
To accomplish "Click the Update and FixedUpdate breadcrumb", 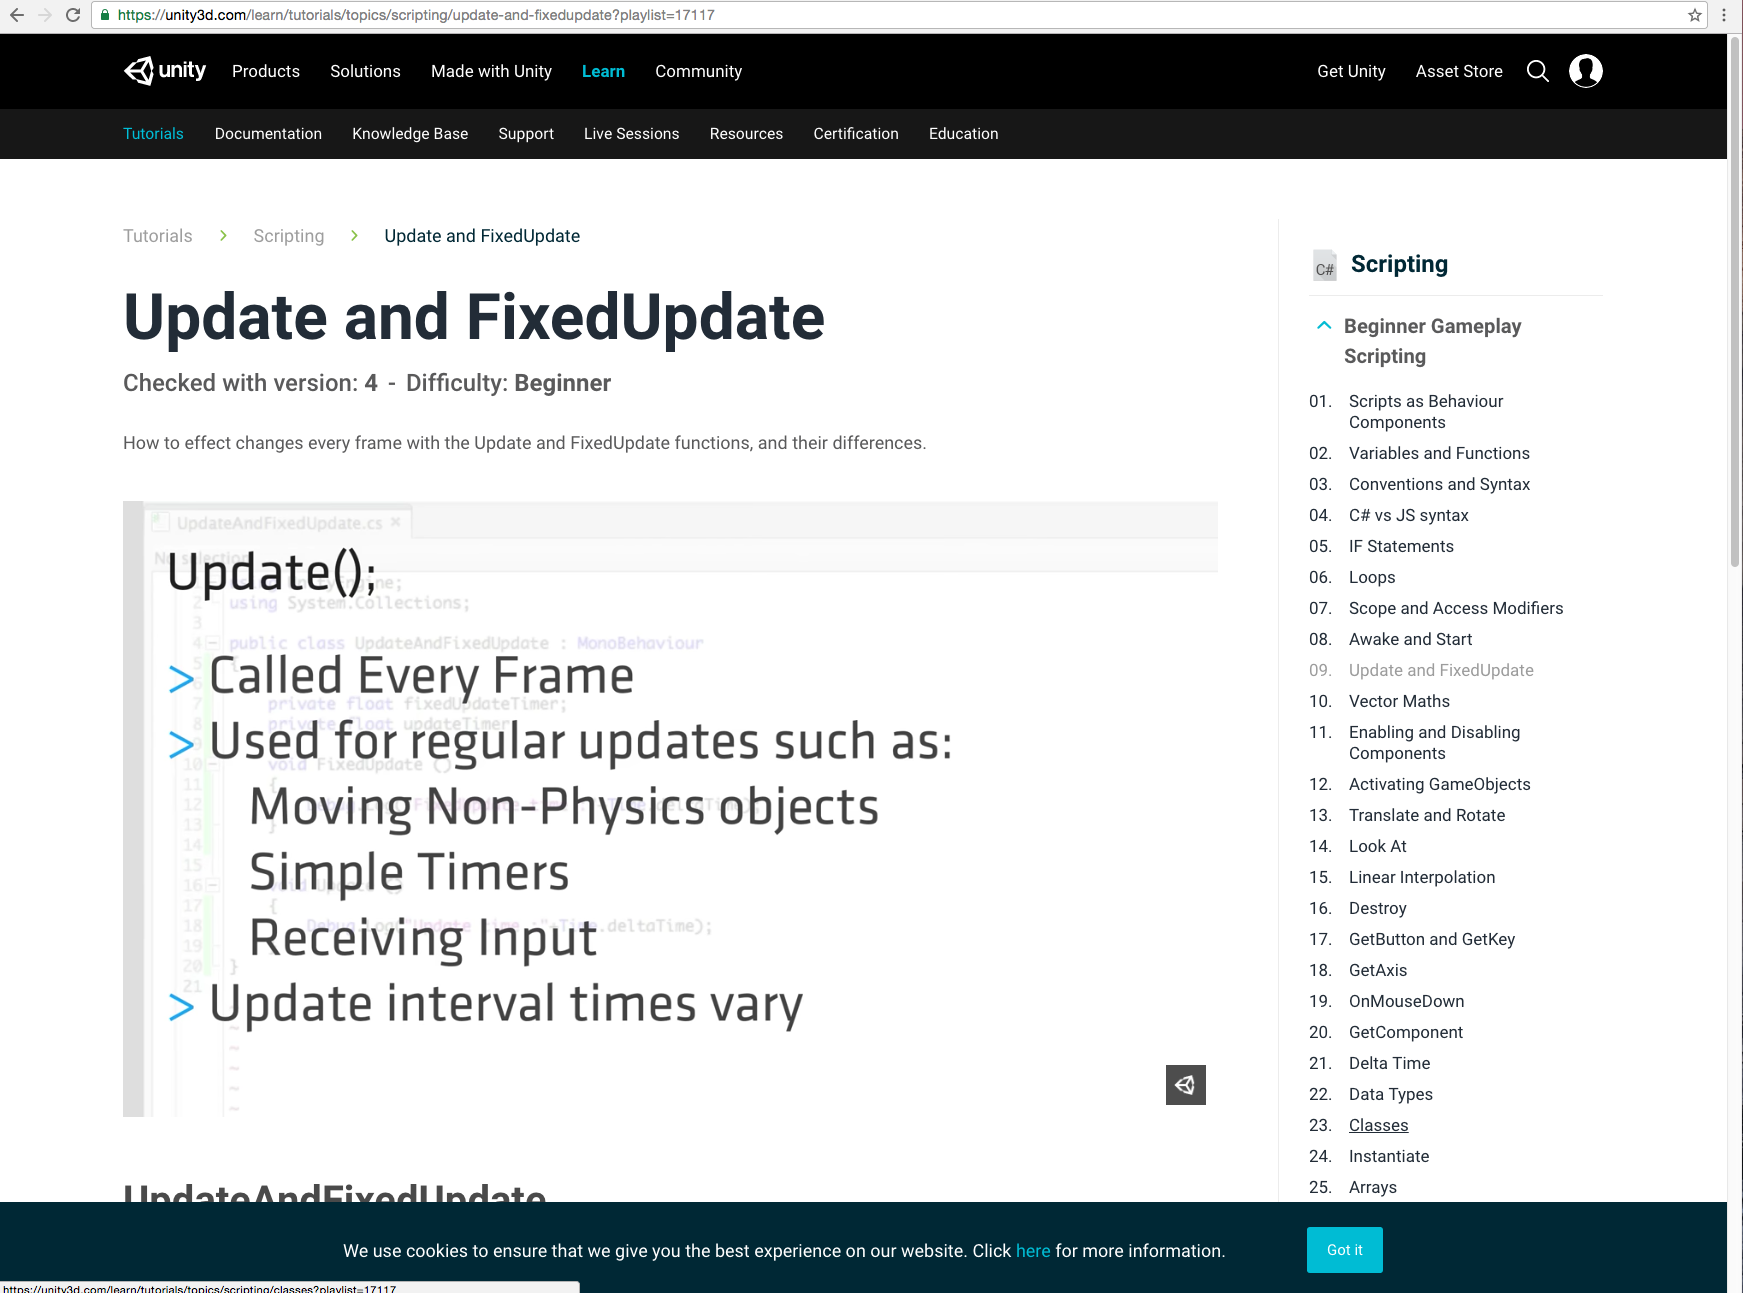I will pyautogui.click(x=482, y=236).
